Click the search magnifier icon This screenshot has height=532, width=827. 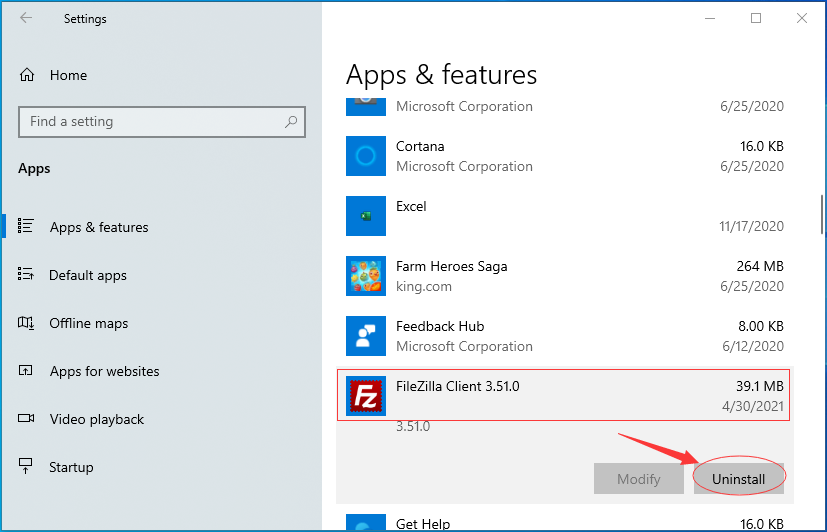coord(291,122)
